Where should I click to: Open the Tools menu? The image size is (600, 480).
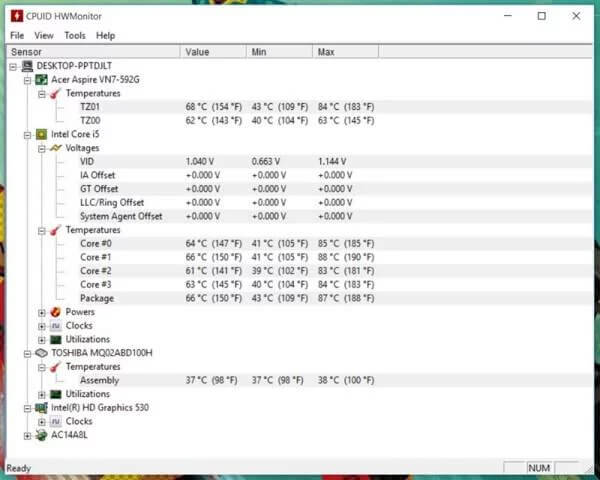75,36
